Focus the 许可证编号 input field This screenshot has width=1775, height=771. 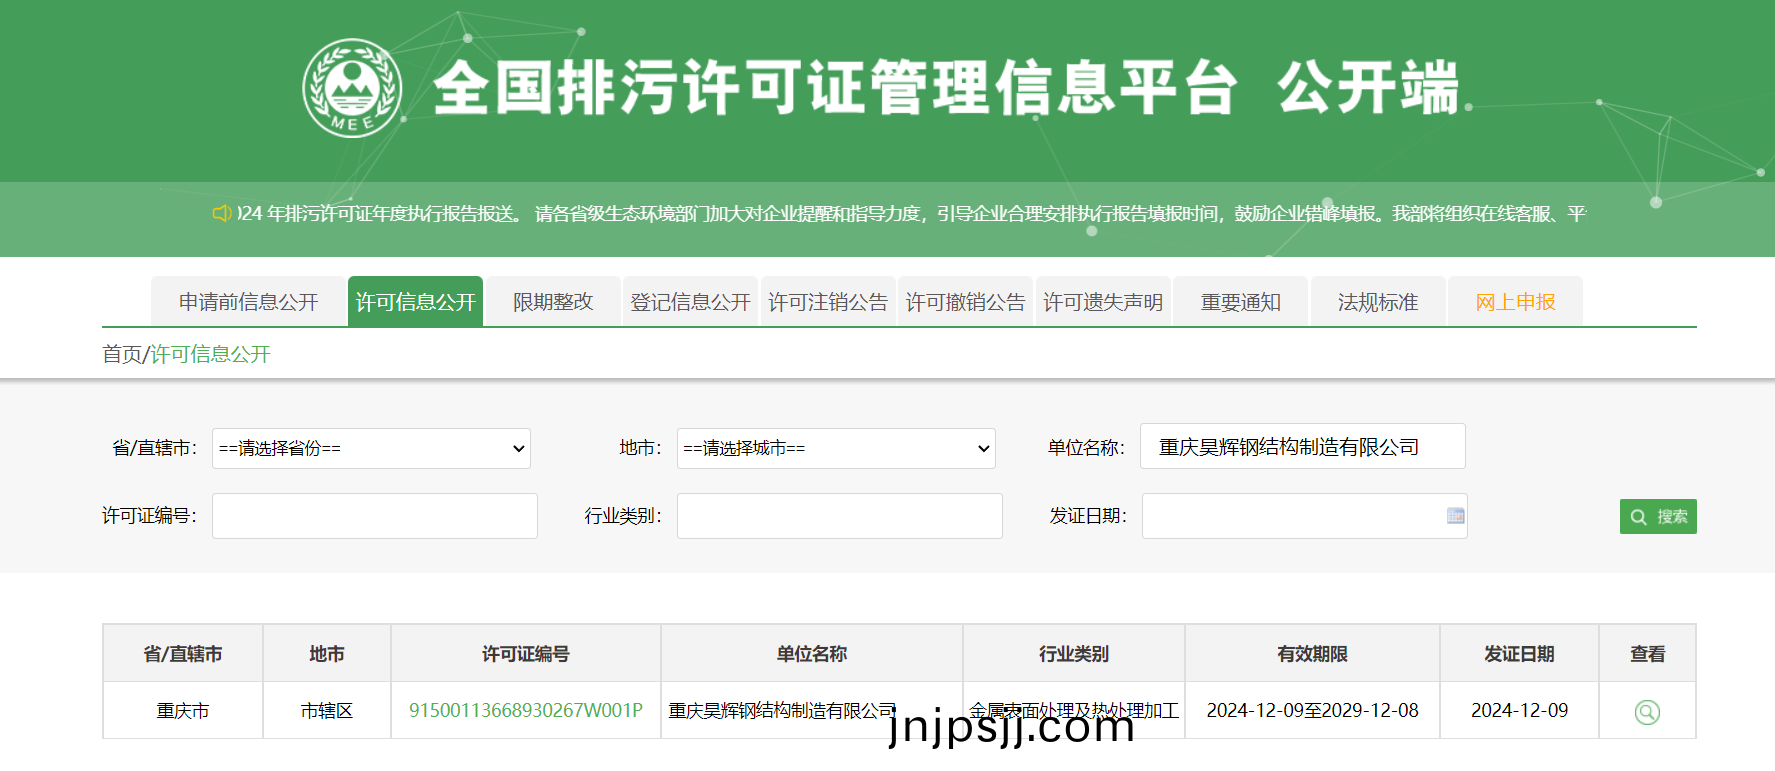(x=374, y=516)
